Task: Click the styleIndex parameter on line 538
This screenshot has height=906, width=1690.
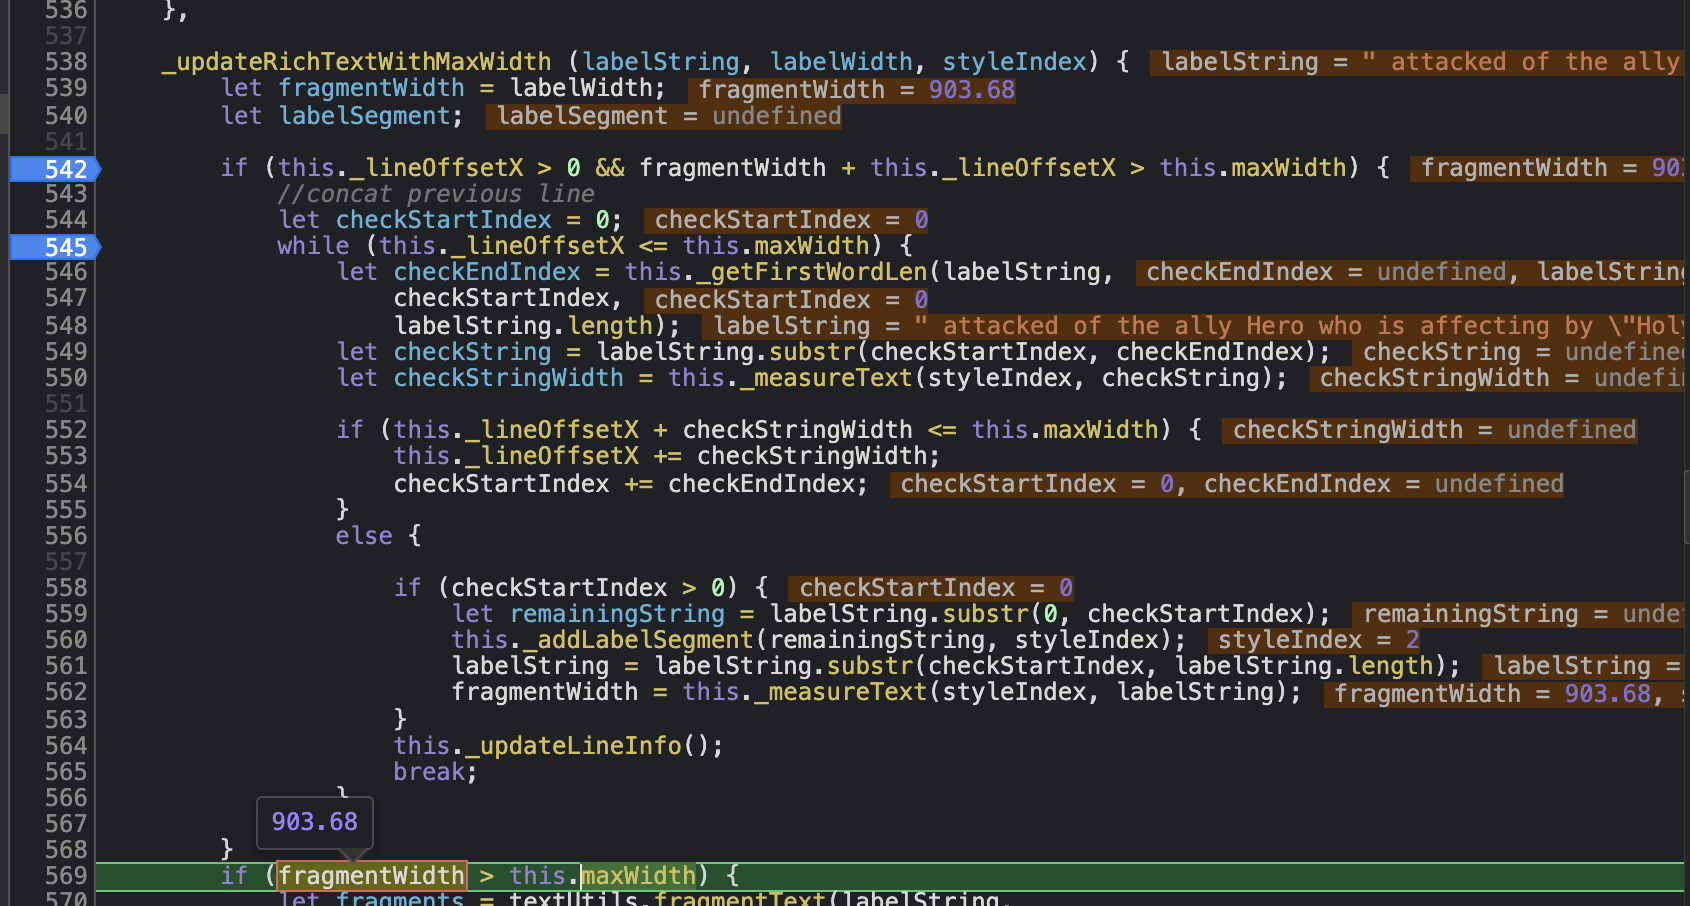Action: 1014,62
